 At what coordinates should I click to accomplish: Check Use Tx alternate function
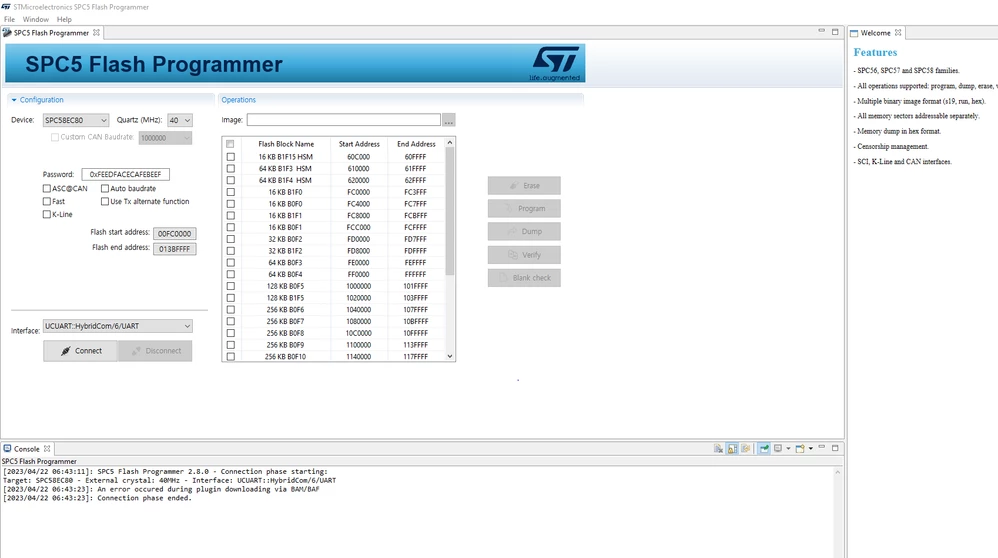104,201
